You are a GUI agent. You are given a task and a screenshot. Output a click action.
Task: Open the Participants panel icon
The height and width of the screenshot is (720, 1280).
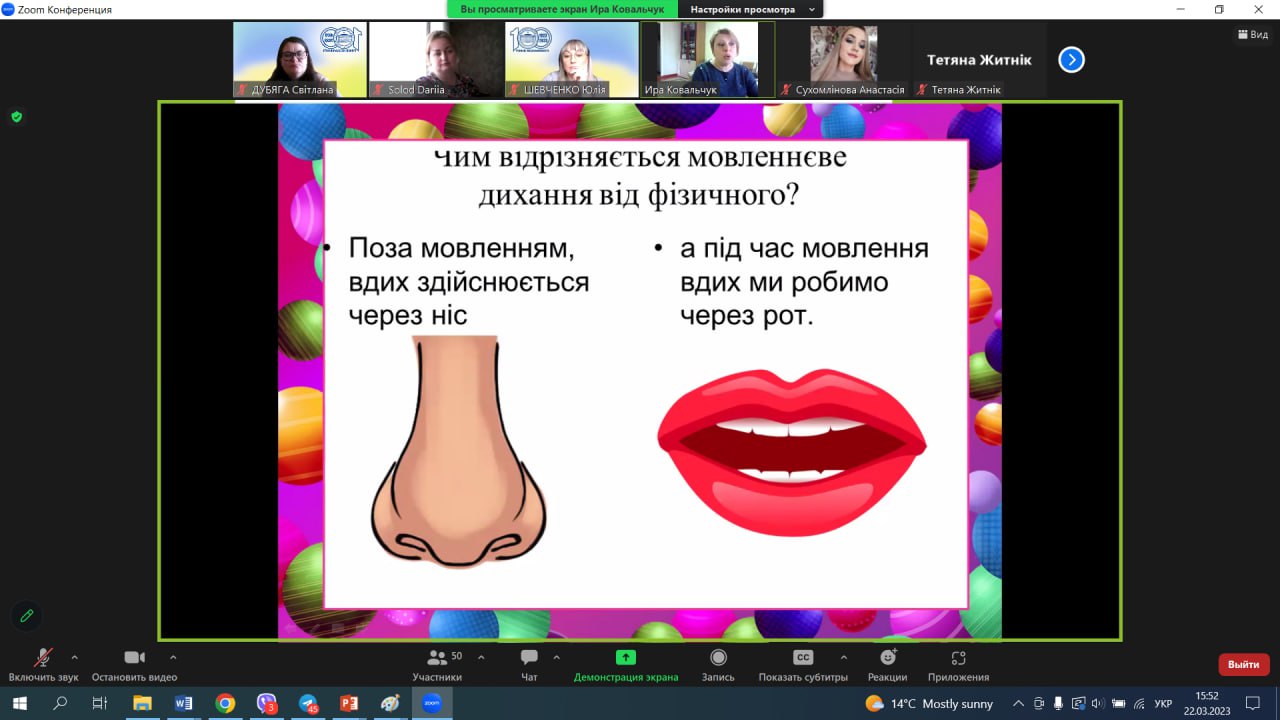click(x=437, y=658)
